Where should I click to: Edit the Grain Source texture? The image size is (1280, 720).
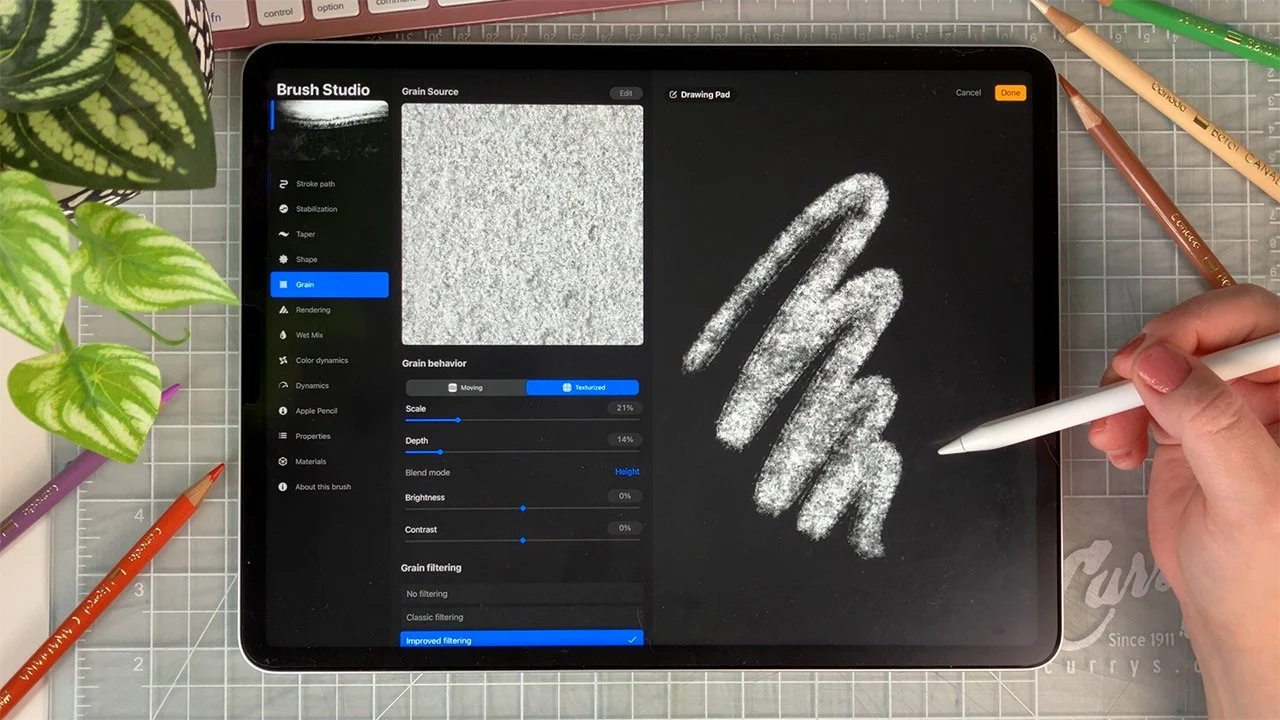tap(625, 92)
